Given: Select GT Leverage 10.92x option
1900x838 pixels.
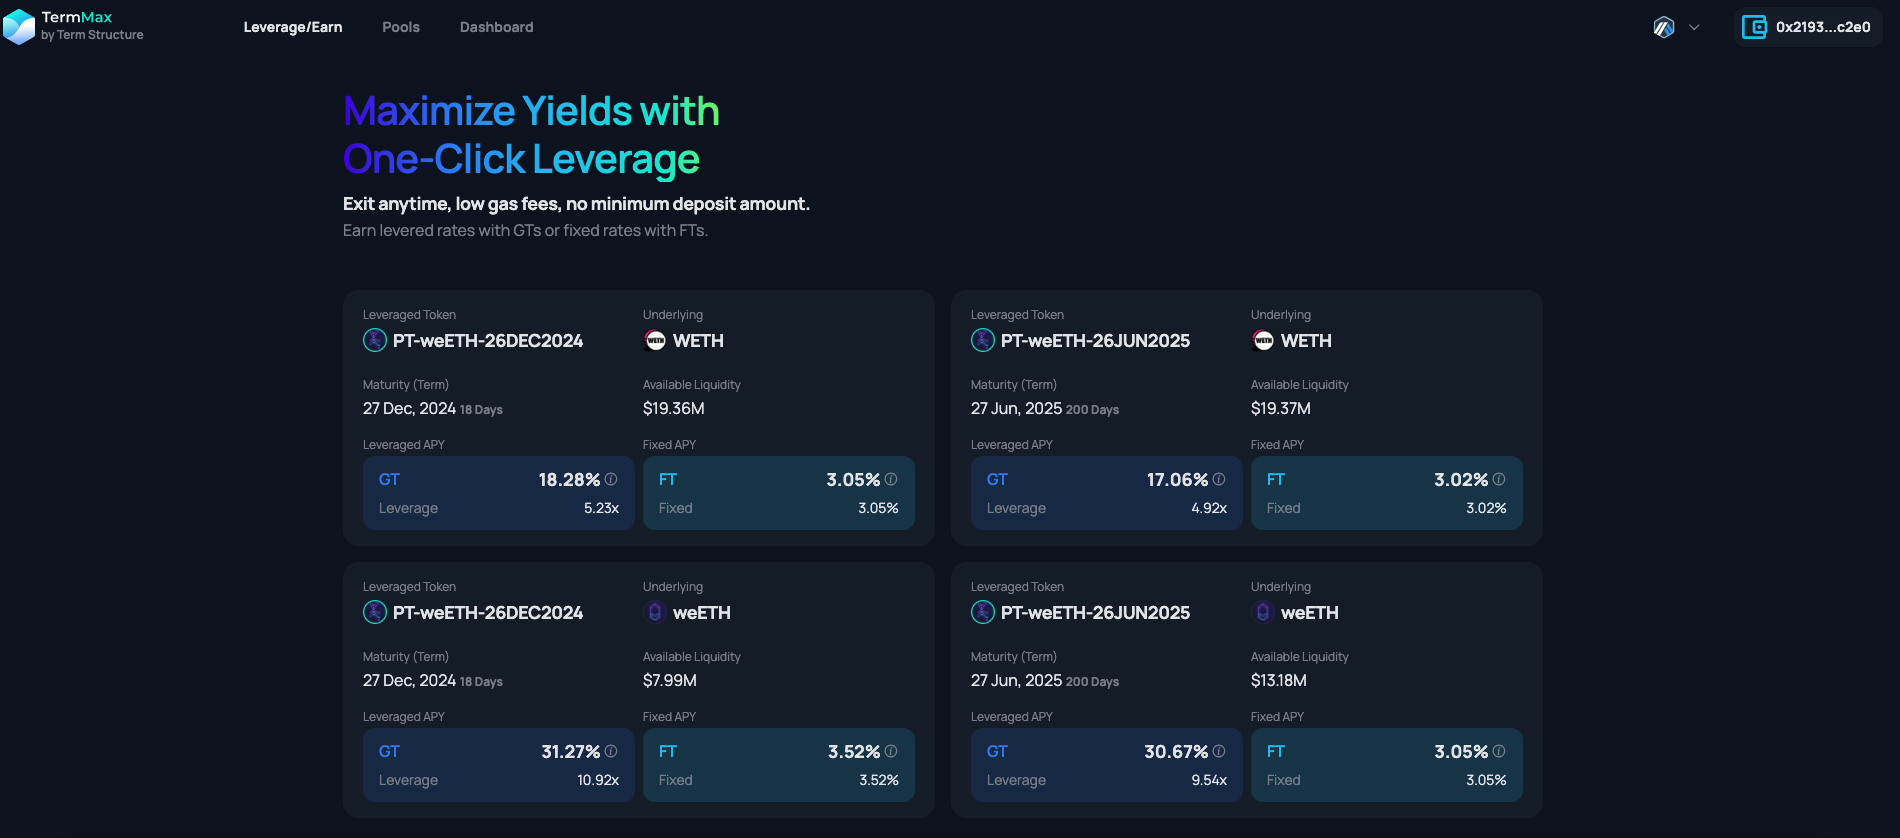Looking at the screenshot, I should 498,765.
